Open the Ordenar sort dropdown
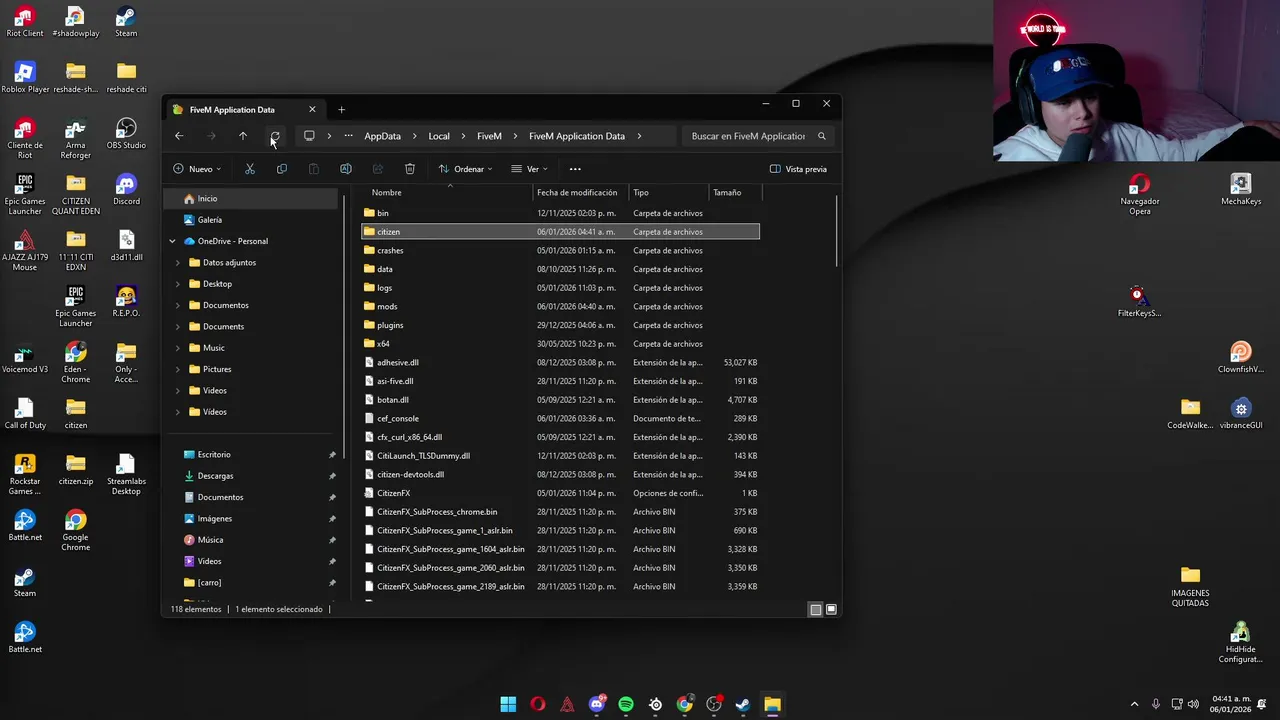Viewport: 1280px width, 720px height. (465, 169)
